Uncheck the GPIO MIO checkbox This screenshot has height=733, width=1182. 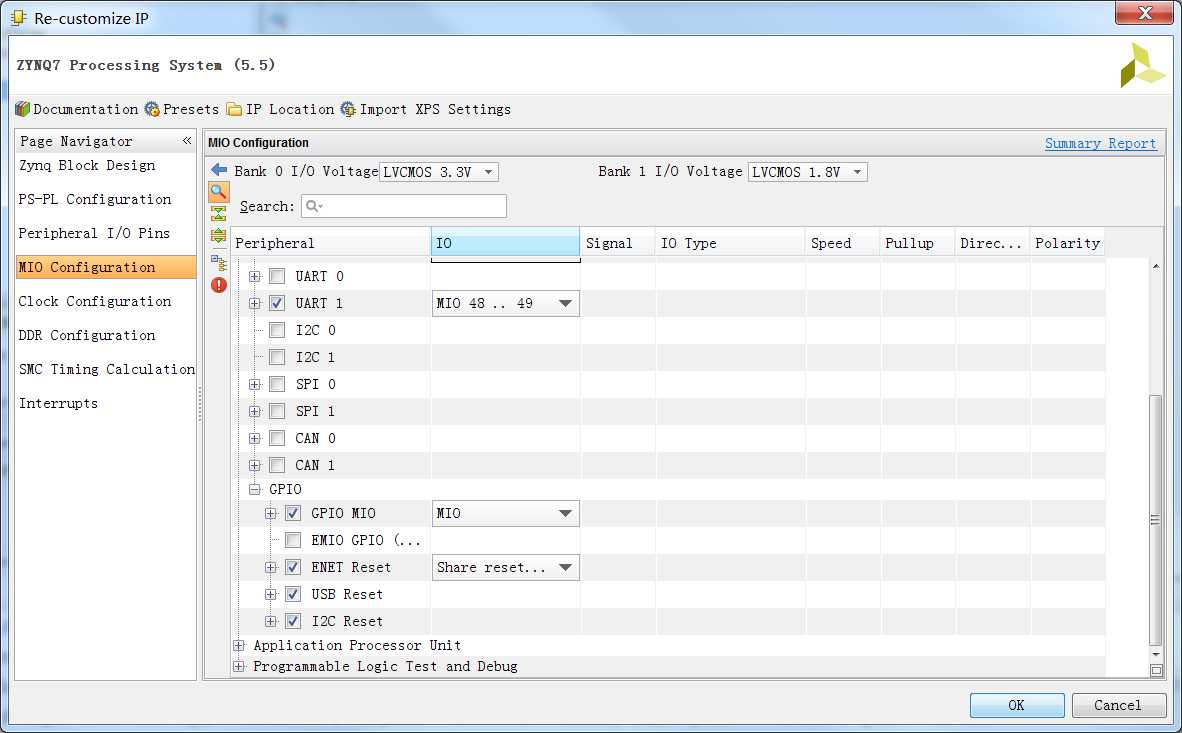[292, 514]
